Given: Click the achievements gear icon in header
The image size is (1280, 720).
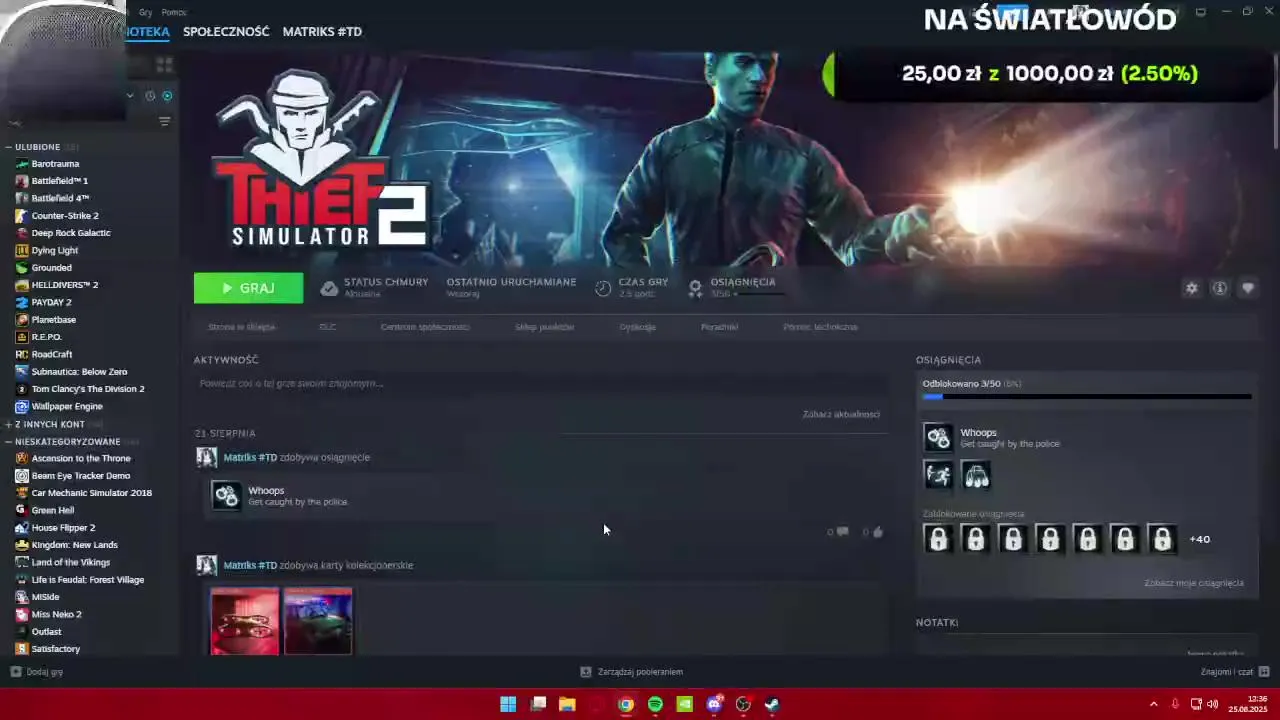Looking at the screenshot, I should click(x=695, y=288).
